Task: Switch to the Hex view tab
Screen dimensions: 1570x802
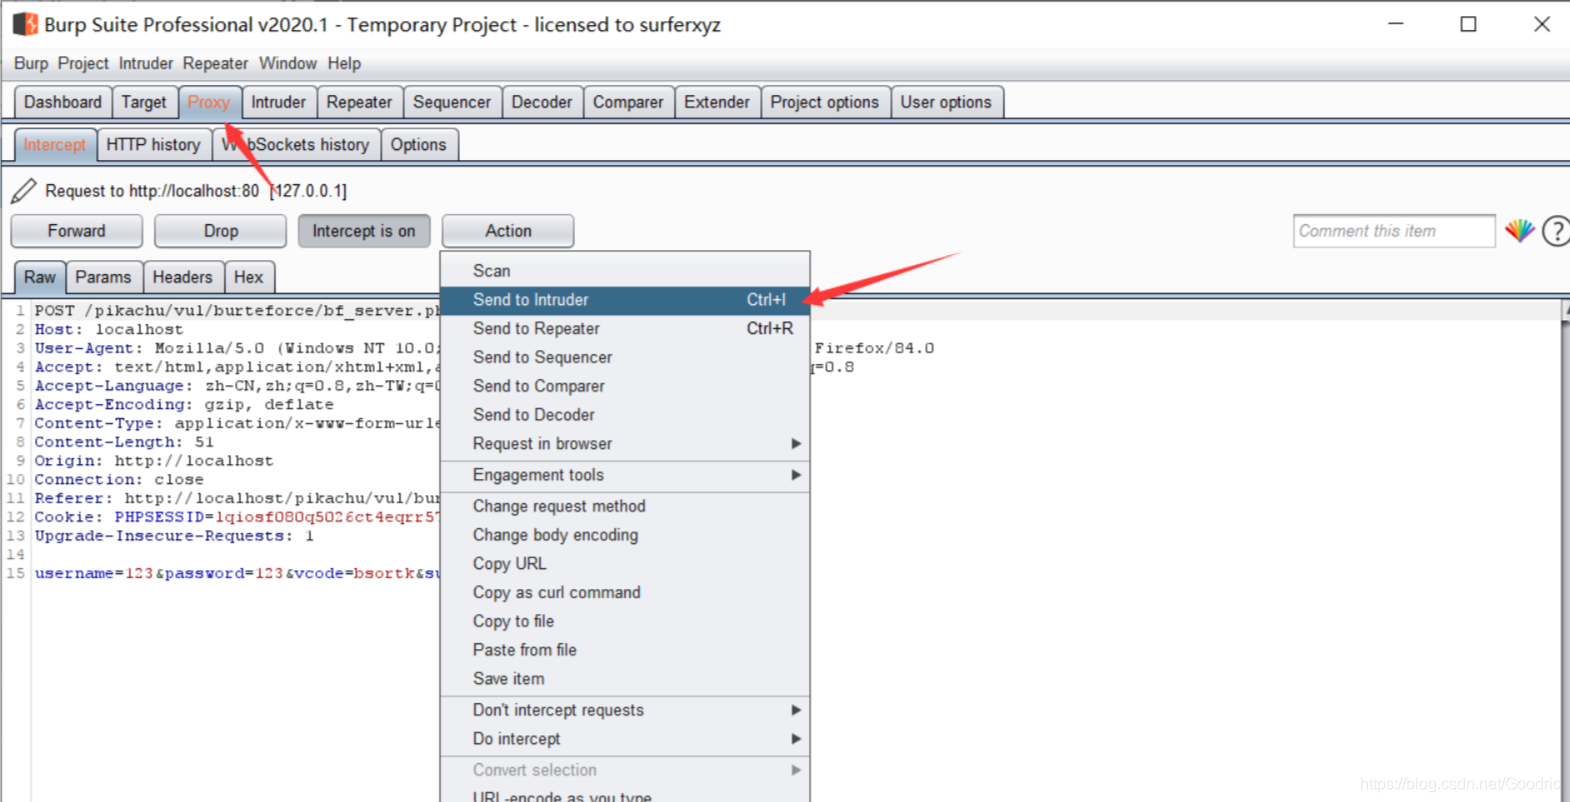Action: pyautogui.click(x=249, y=277)
